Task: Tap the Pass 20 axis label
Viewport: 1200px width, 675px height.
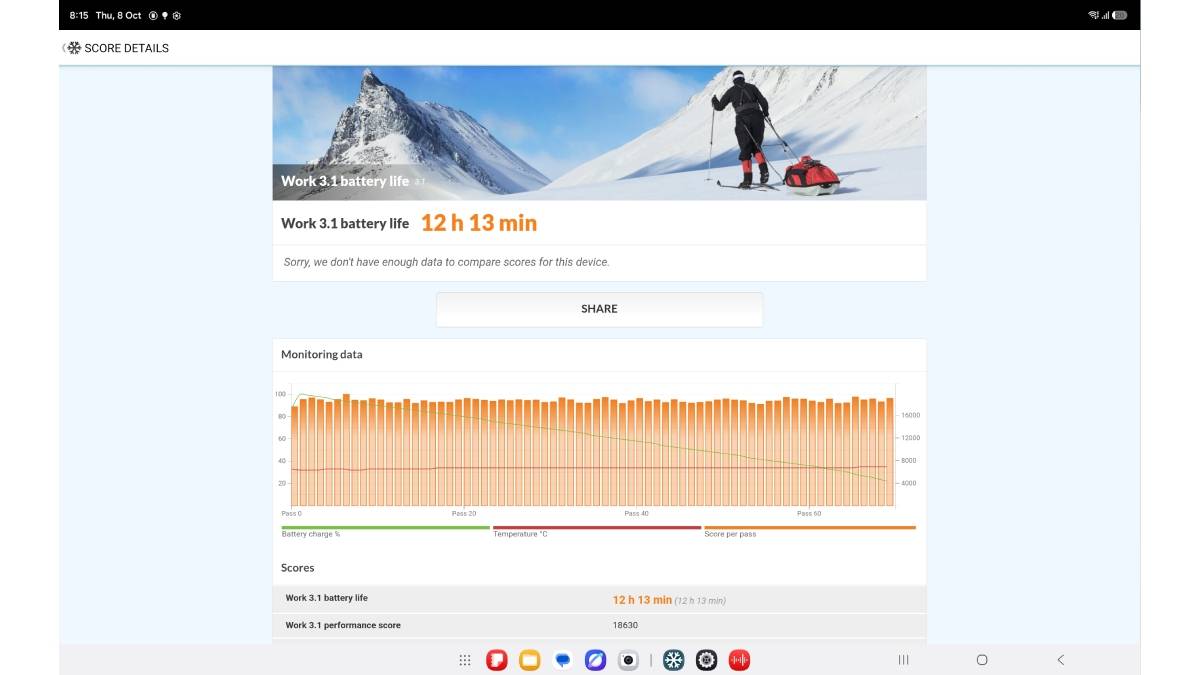Action: [x=464, y=513]
